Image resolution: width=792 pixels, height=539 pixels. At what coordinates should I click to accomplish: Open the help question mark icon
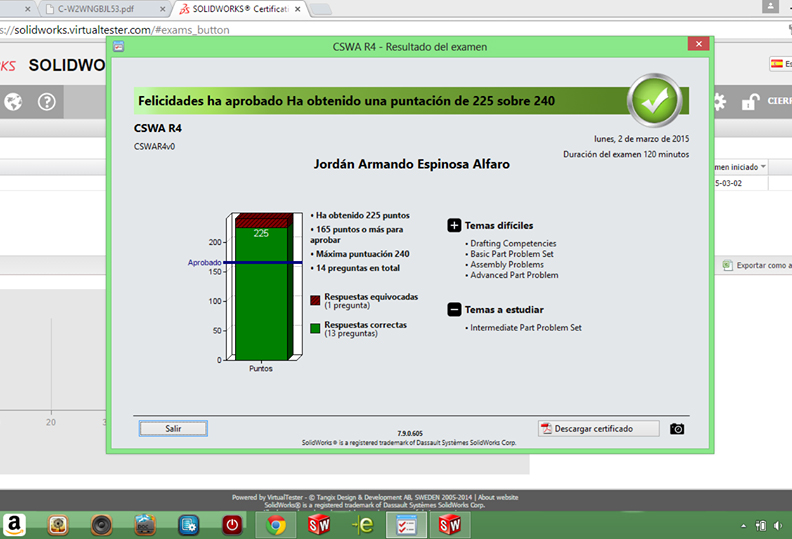point(46,102)
